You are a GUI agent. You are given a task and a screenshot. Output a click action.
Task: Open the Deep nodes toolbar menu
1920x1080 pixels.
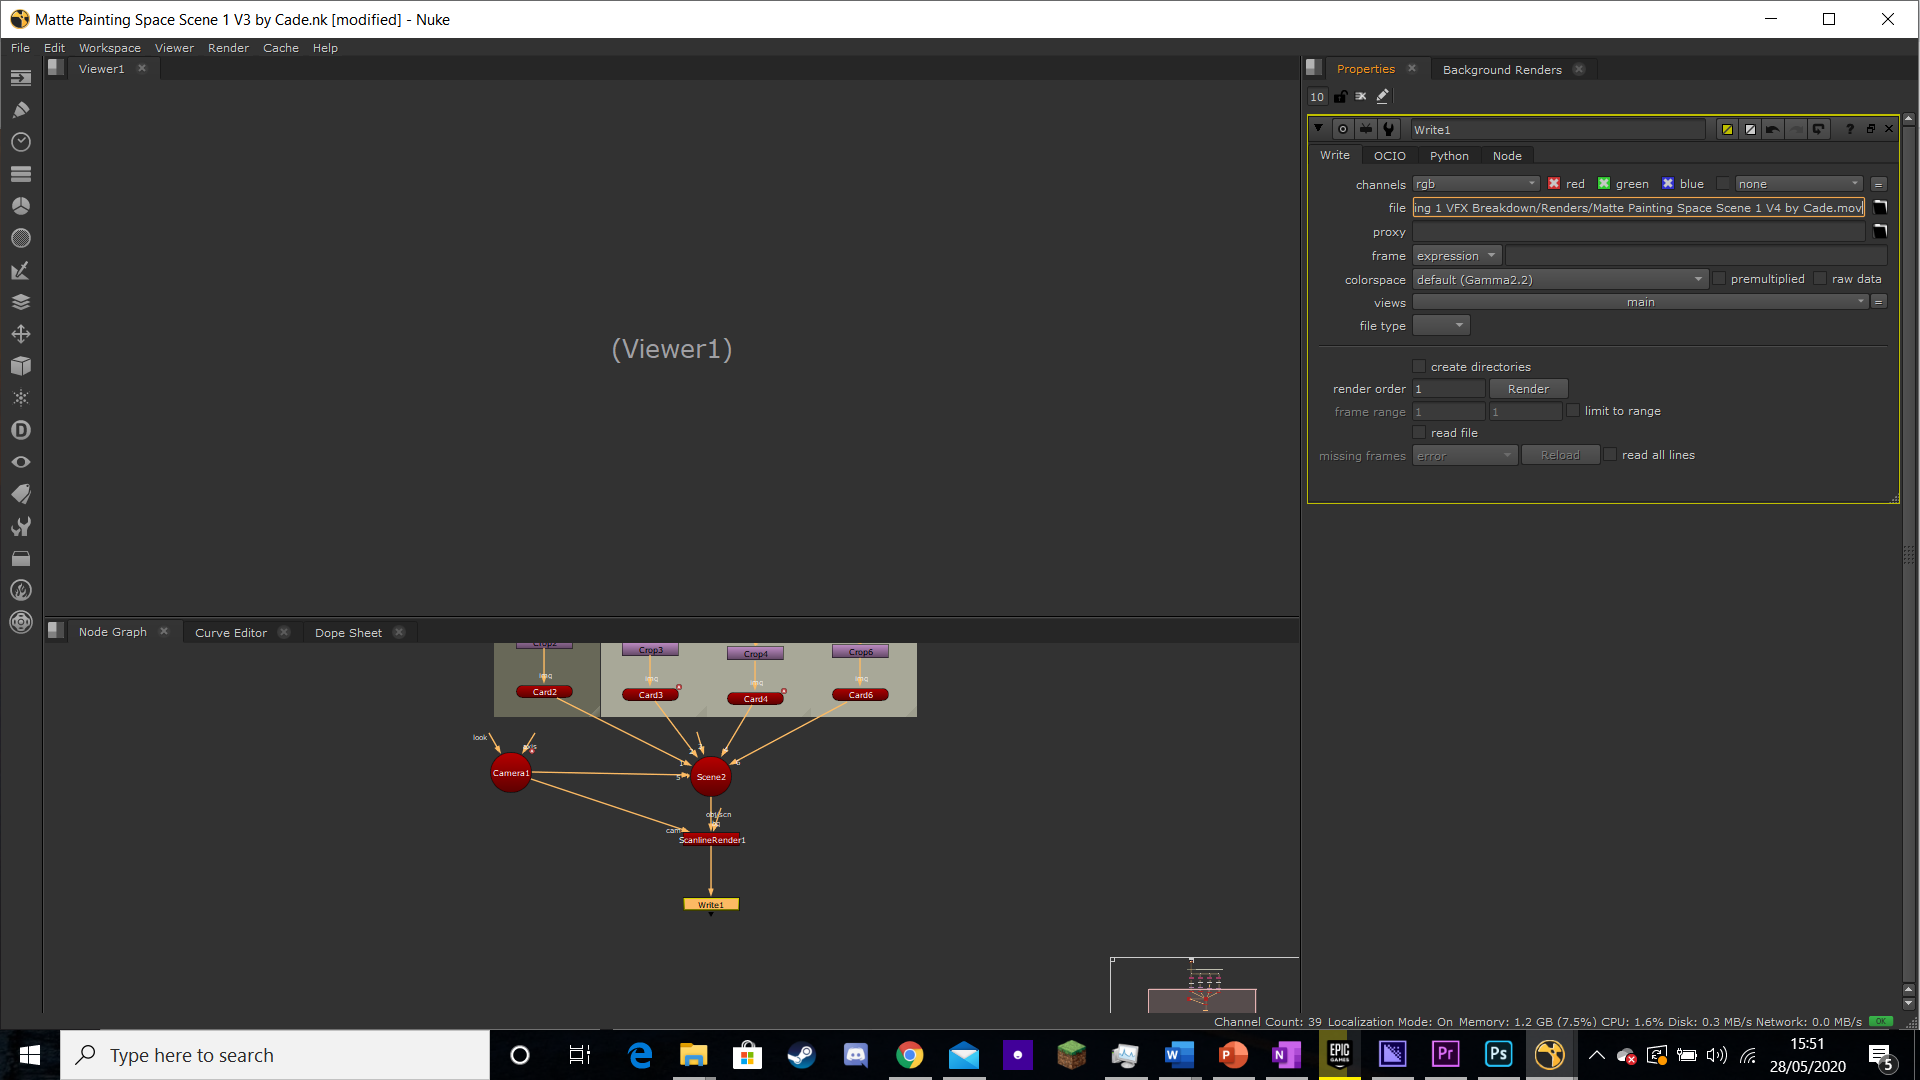[x=21, y=430]
